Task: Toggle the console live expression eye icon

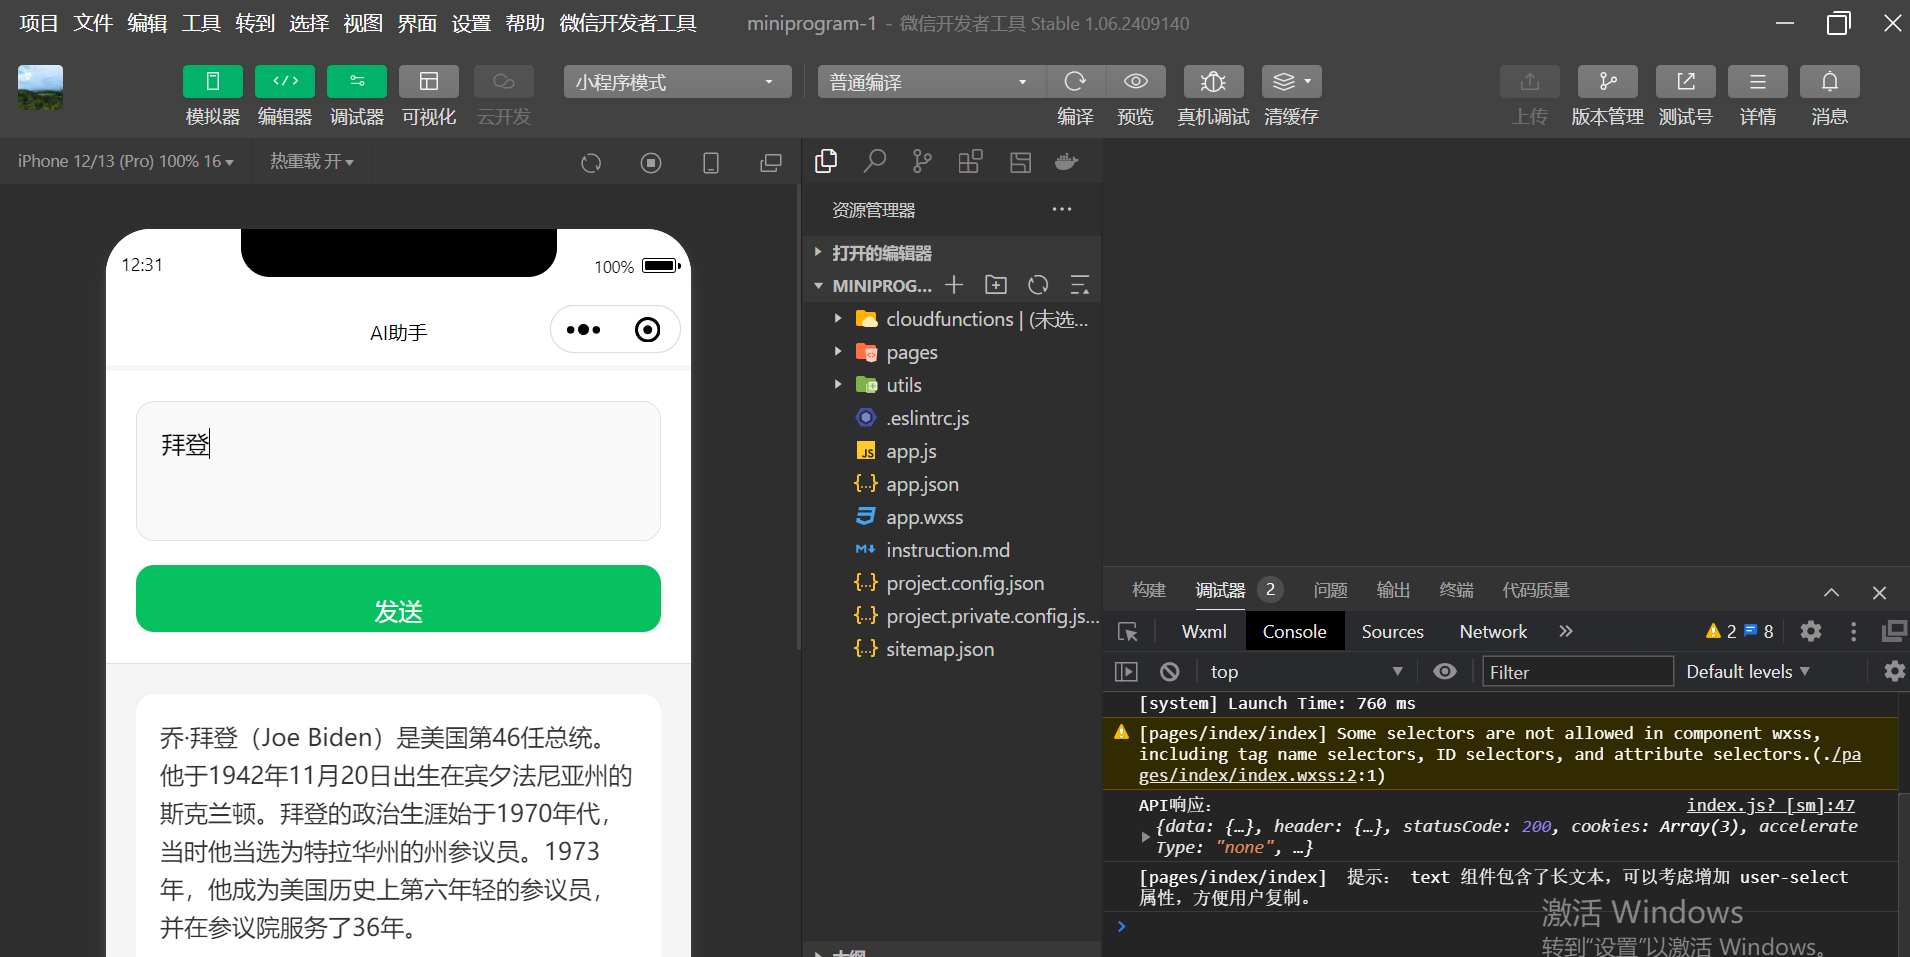Action: coord(1444,672)
